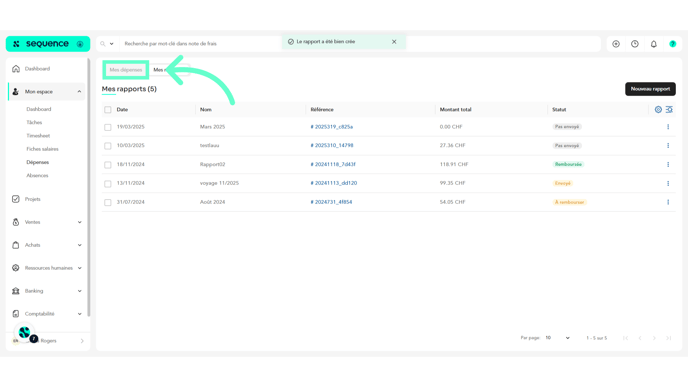
Task: Open row actions for testlauu
Action: (668, 146)
